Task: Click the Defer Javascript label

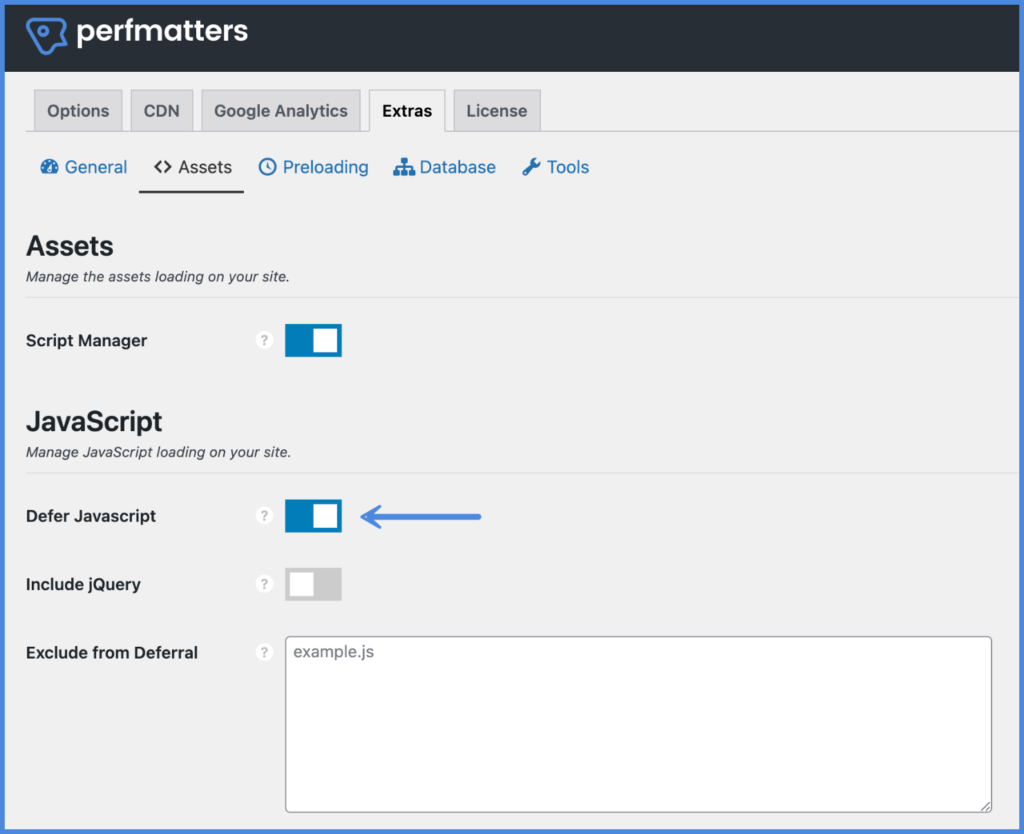Action: click(x=91, y=516)
